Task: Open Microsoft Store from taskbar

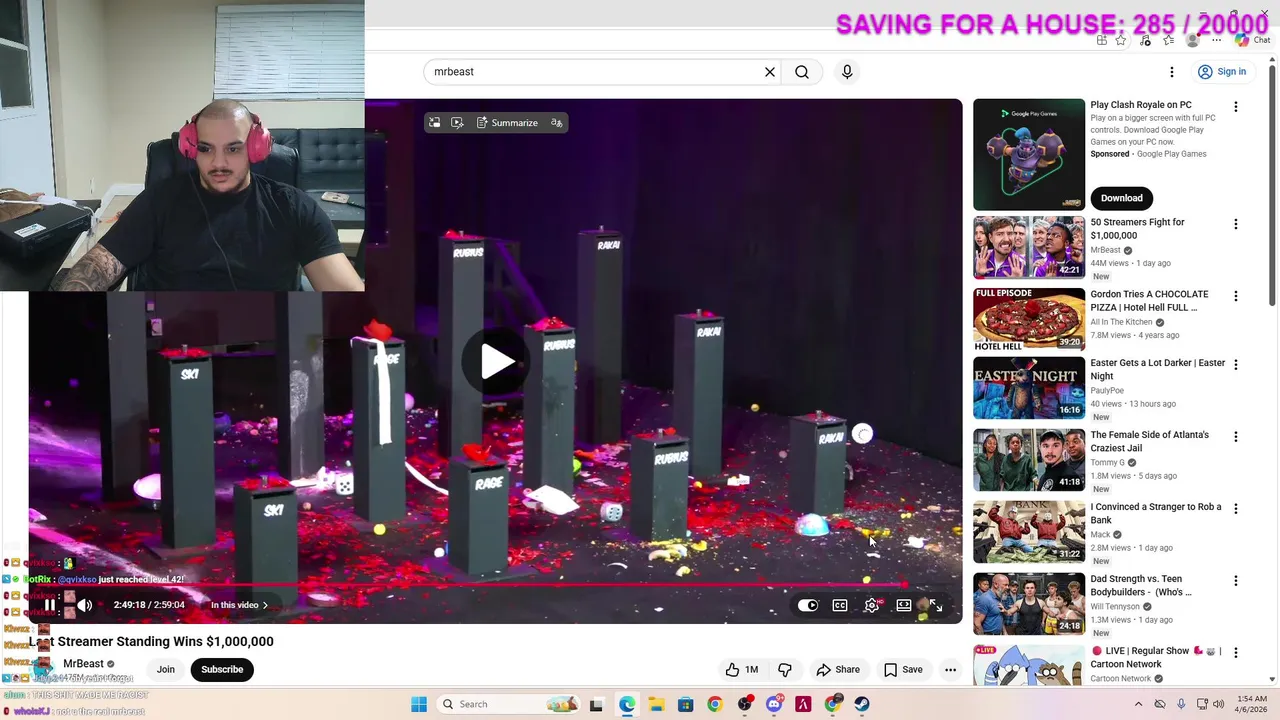Action: pos(685,704)
